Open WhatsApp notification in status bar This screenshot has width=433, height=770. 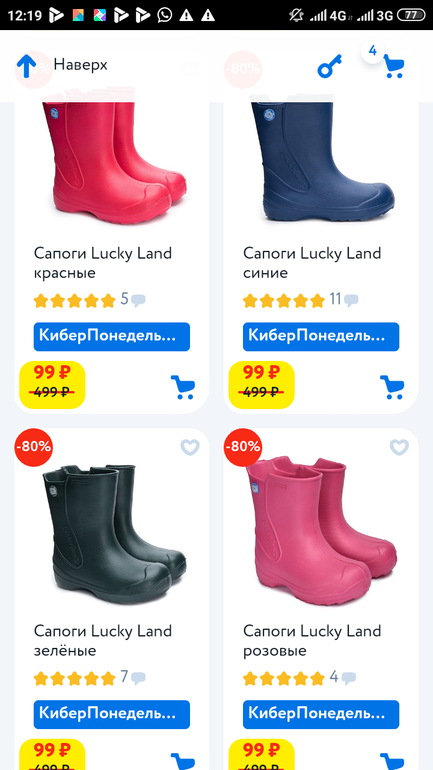click(165, 15)
